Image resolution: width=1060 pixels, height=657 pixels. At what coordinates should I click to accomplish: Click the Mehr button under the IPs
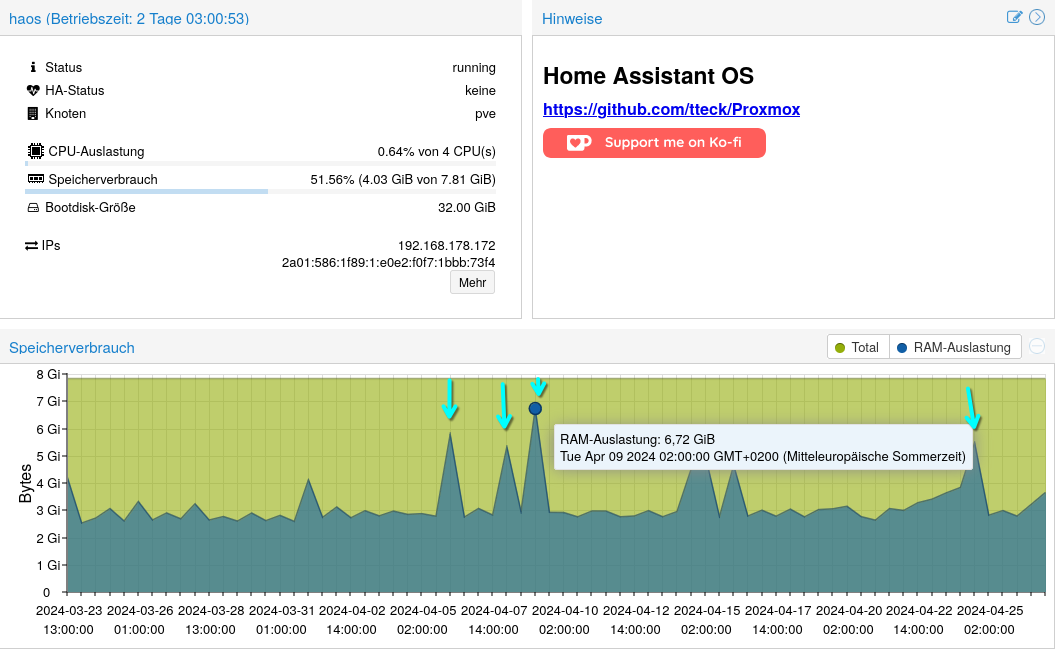[473, 283]
